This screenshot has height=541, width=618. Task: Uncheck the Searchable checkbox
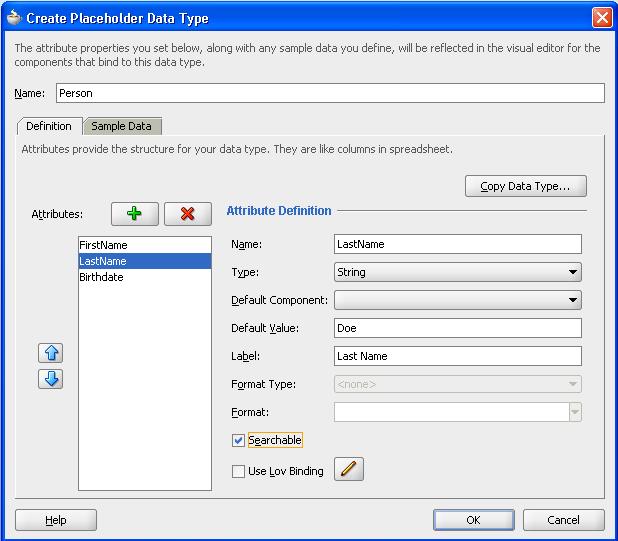(238, 440)
